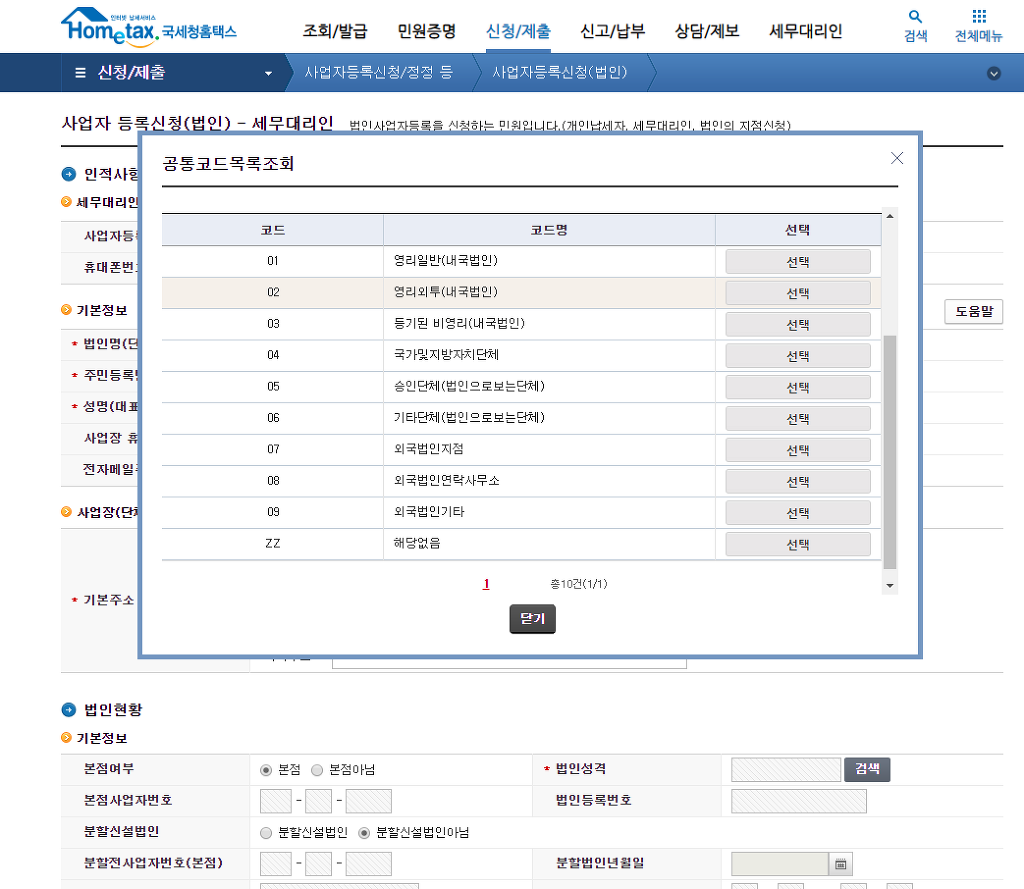This screenshot has width=1024, height=889.
Task: Click the hamburger icon beside 신청/제출
Action: click(80, 73)
